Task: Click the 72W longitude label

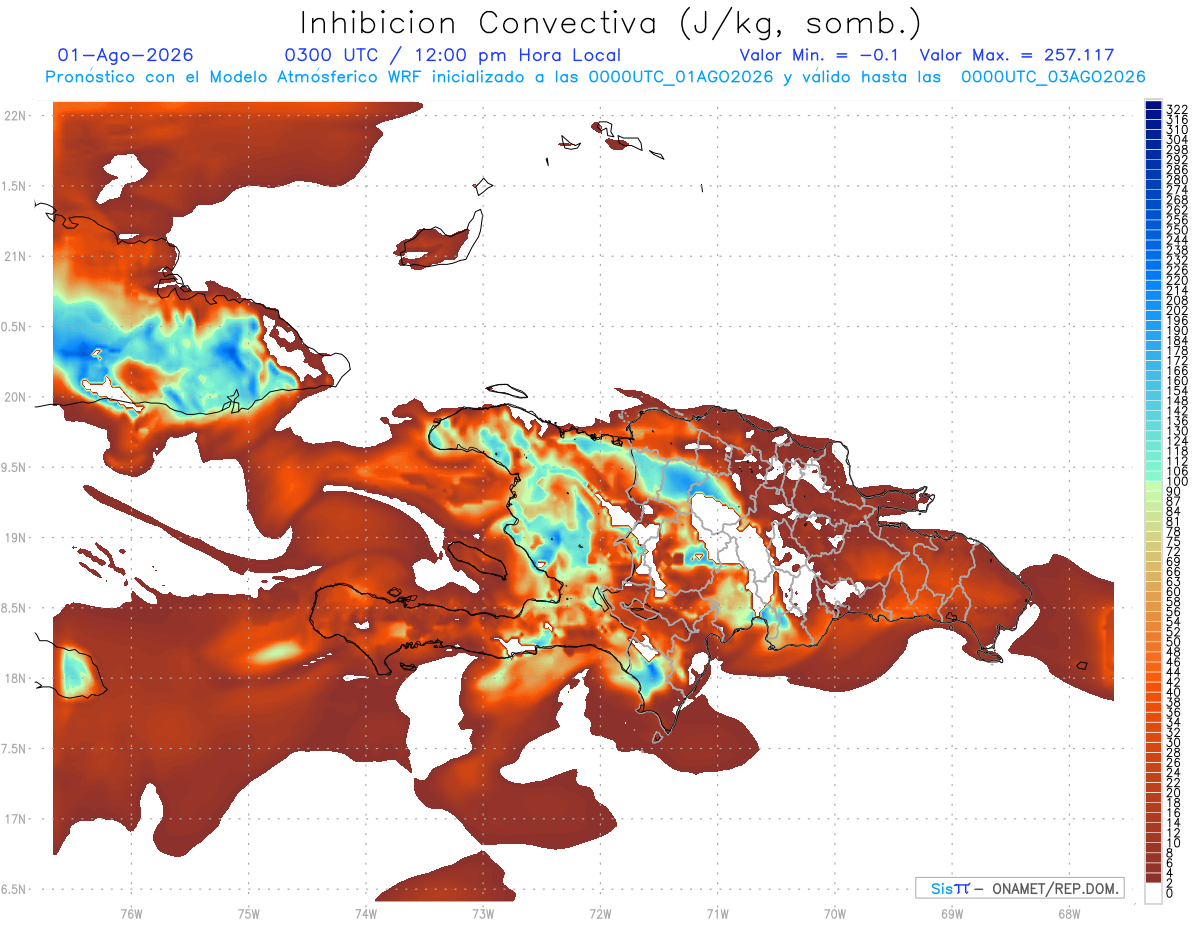Action: 600,914
